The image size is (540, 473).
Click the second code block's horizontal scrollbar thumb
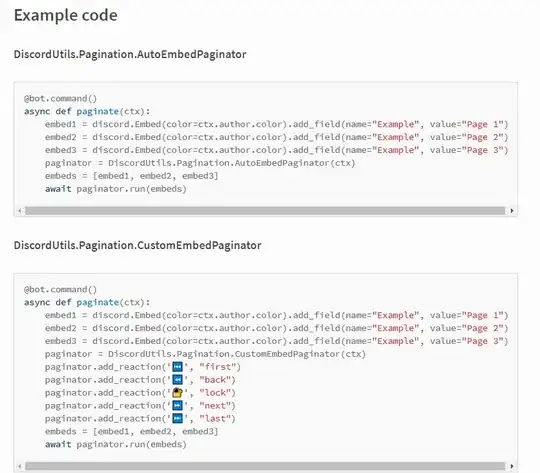click(x=265, y=466)
